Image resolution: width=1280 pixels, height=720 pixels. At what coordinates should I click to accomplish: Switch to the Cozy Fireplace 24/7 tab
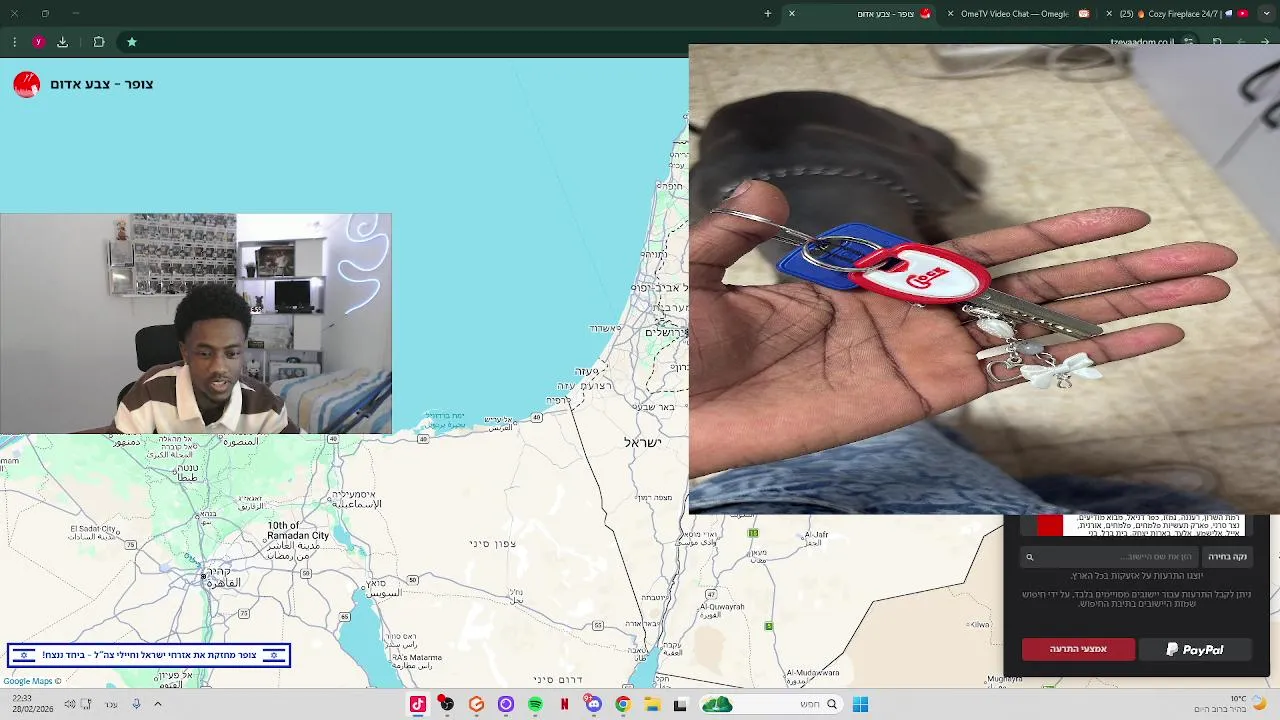click(1182, 14)
